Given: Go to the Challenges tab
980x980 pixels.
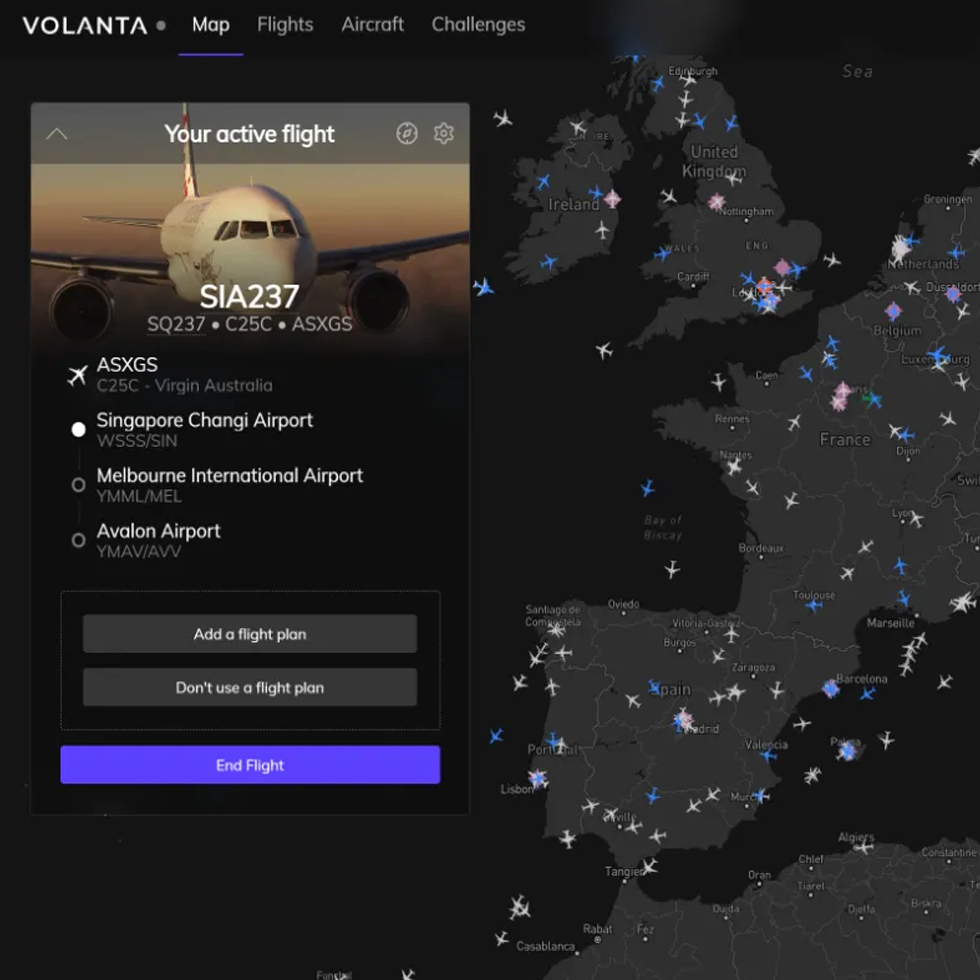Looking at the screenshot, I should tap(478, 24).
